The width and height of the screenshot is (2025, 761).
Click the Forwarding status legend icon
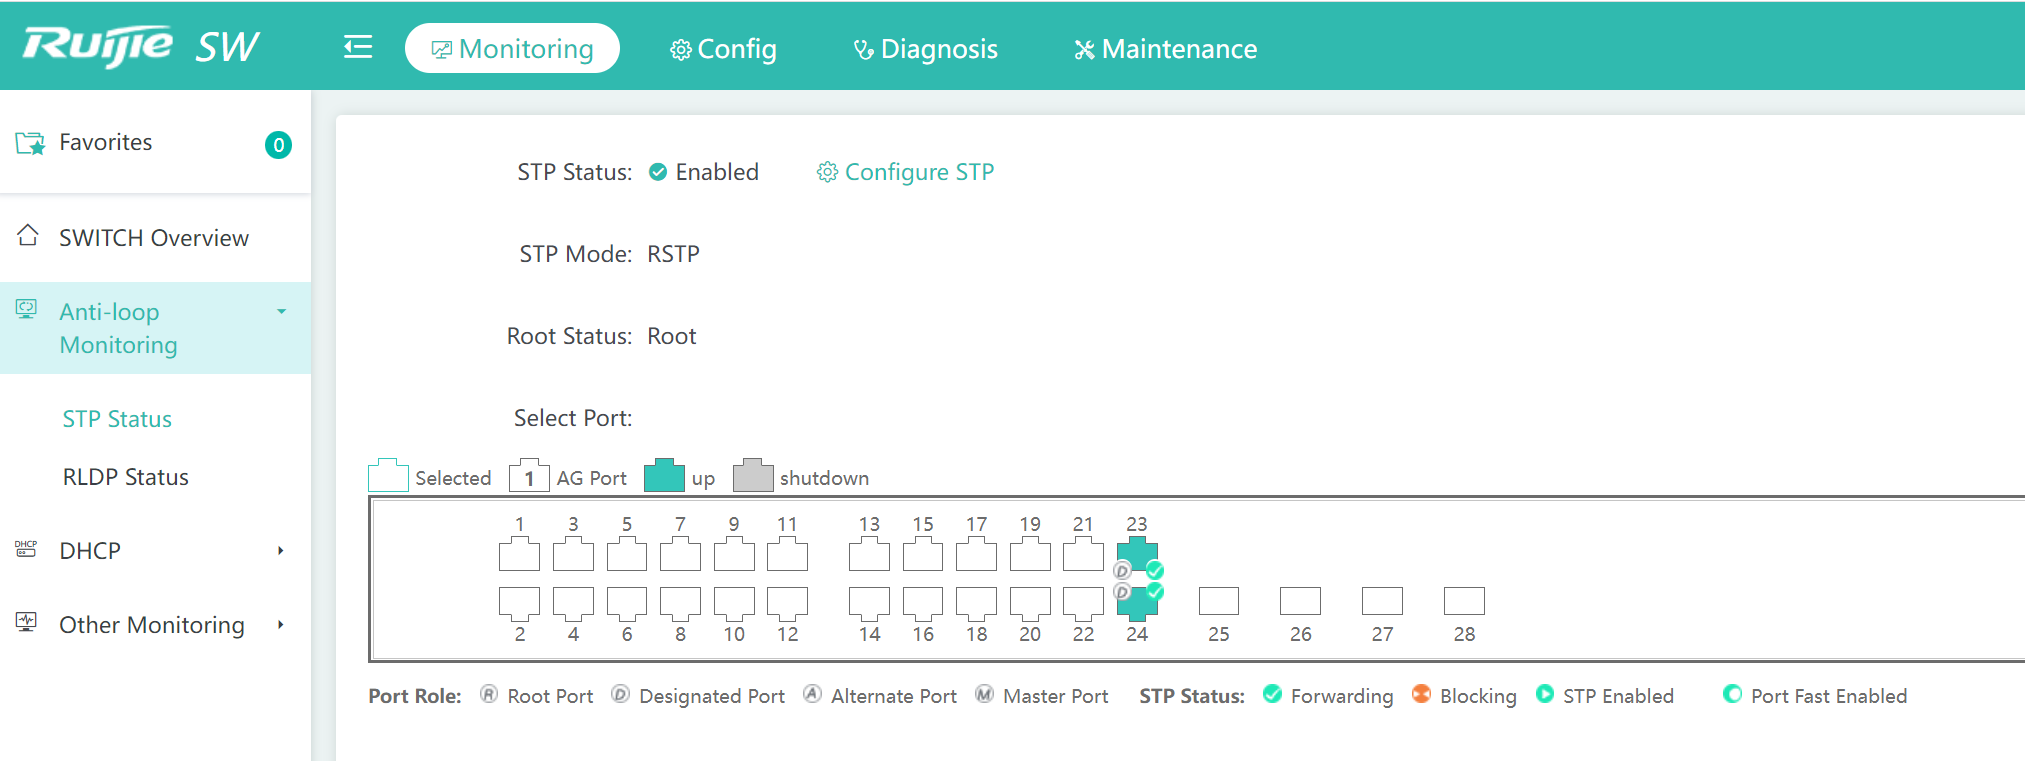(1272, 694)
